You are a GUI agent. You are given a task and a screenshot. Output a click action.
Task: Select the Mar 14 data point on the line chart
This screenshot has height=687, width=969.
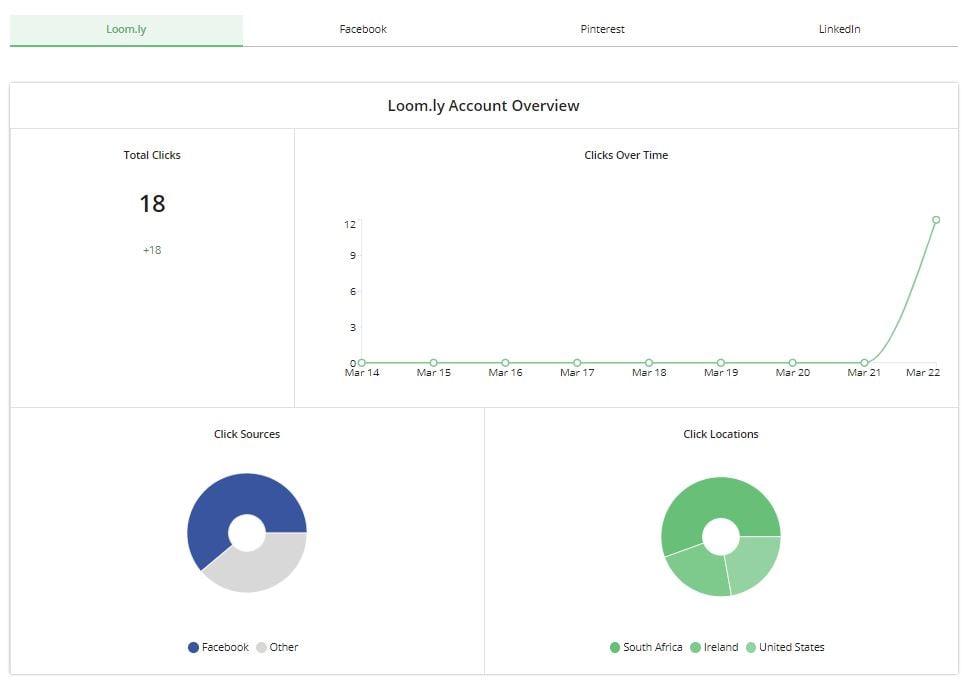click(361, 363)
